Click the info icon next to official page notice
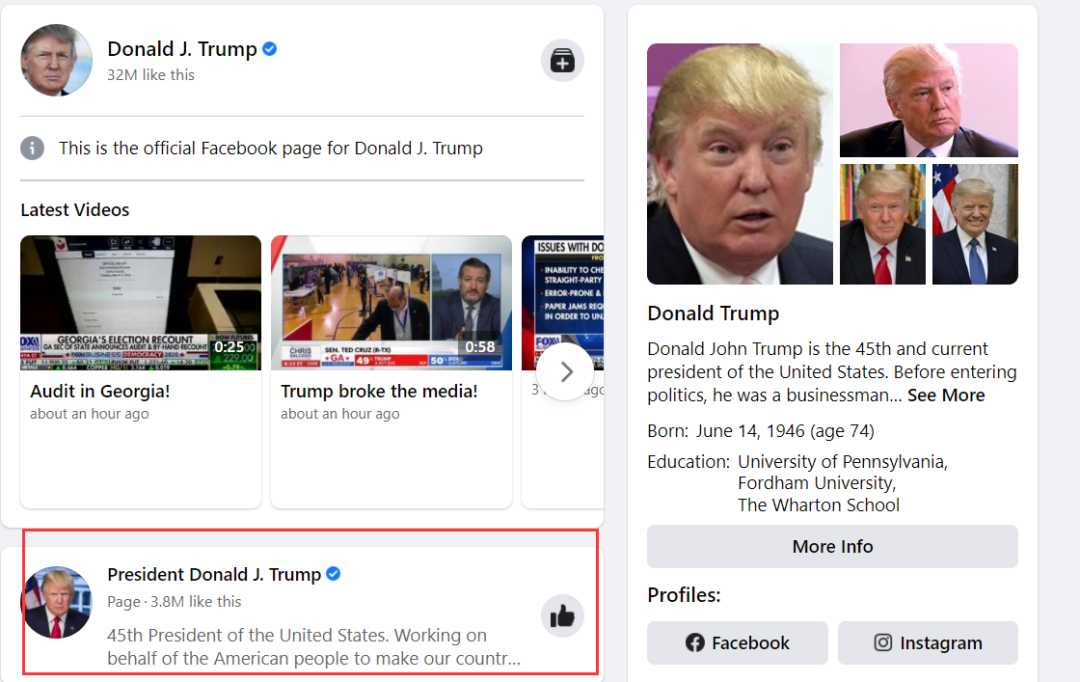1080x682 pixels. [32, 148]
